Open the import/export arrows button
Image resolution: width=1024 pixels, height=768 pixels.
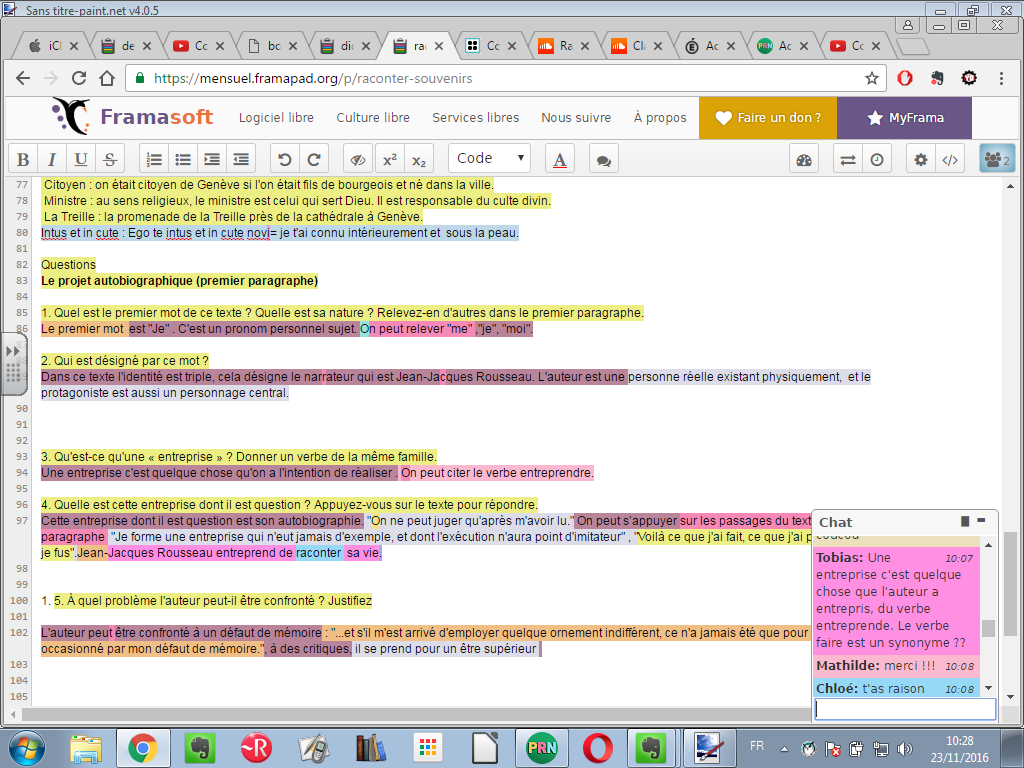click(x=848, y=159)
